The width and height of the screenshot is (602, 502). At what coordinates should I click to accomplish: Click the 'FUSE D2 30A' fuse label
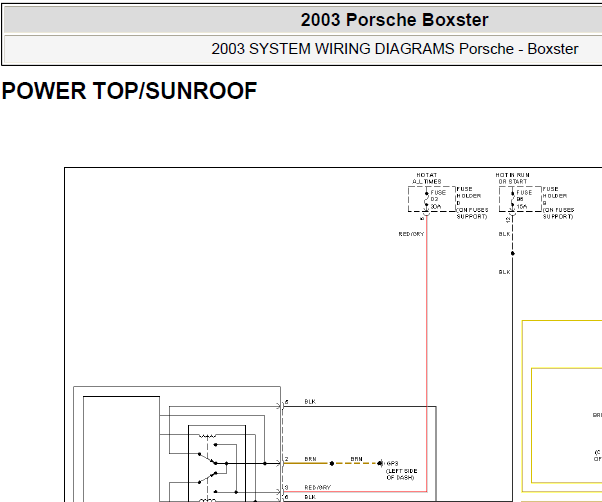tap(438, 199)
